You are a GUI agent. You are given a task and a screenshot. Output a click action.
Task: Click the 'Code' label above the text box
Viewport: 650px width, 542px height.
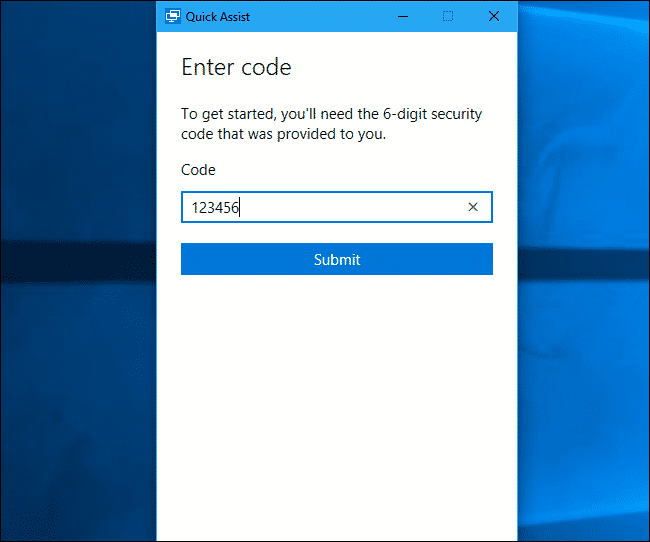click(198, 170)
